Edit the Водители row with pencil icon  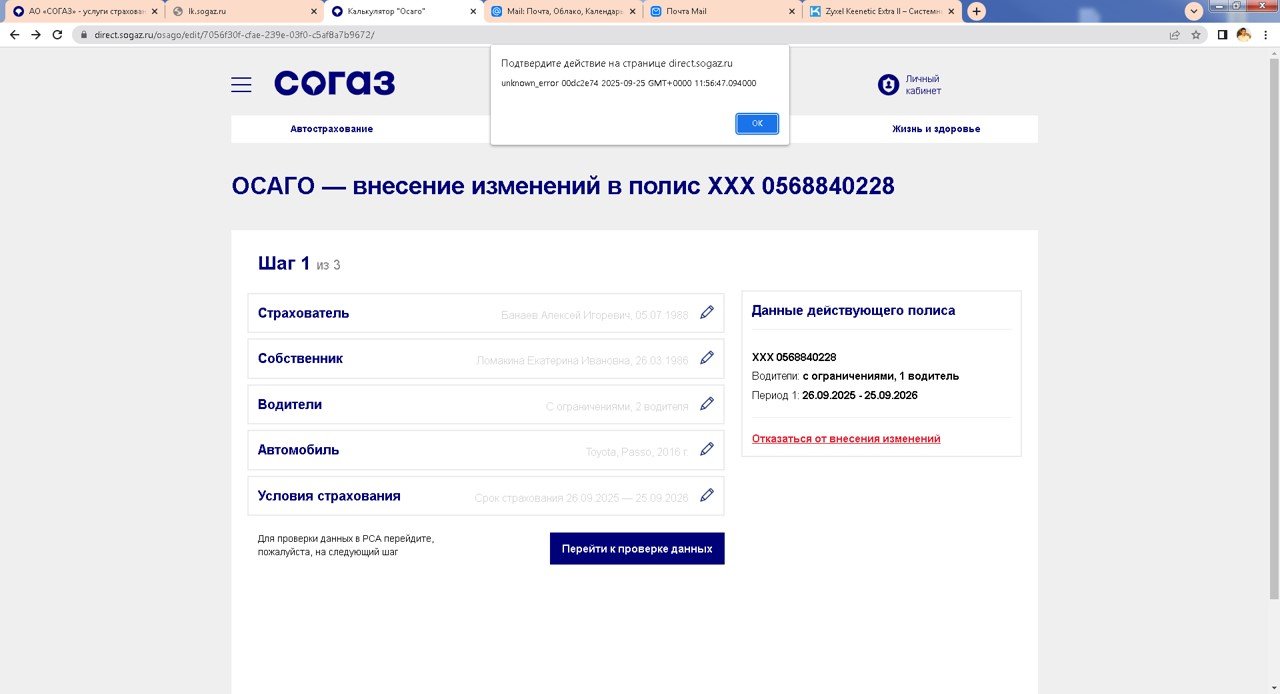tap(707, 404)
